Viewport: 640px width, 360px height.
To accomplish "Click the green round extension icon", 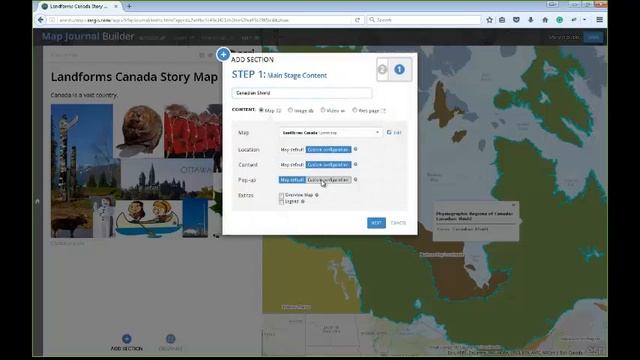I will tap(560, 20).
